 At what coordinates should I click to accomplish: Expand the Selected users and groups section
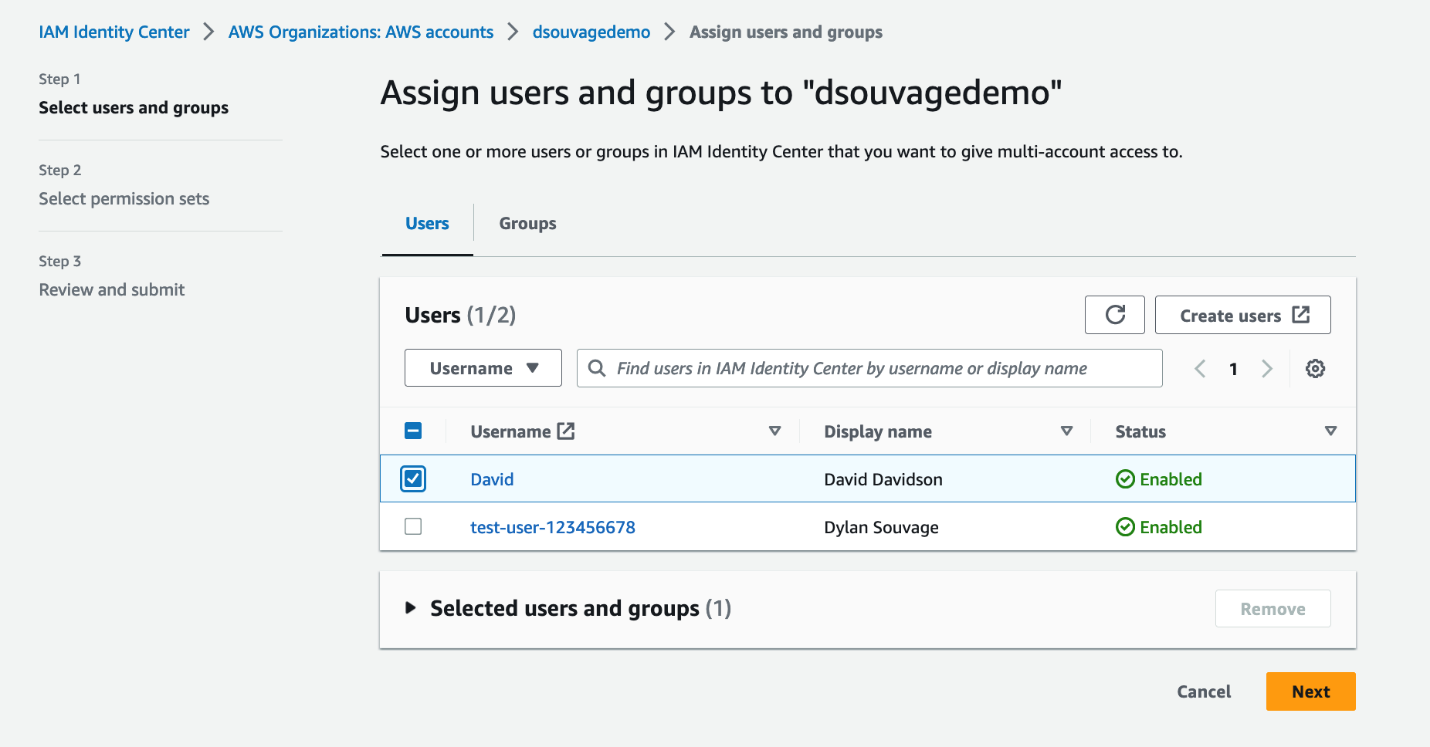tap(410, 608)
